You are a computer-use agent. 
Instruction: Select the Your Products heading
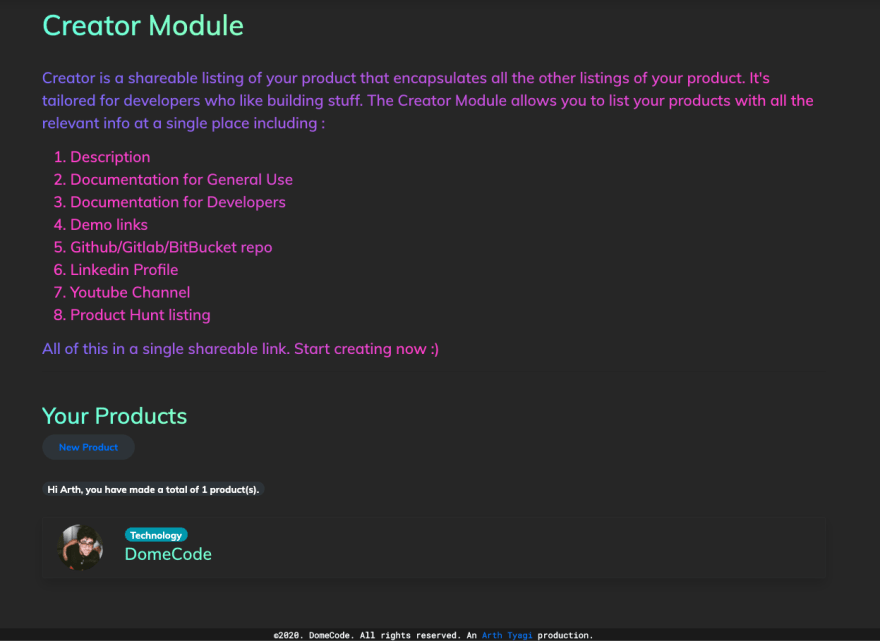114,416
